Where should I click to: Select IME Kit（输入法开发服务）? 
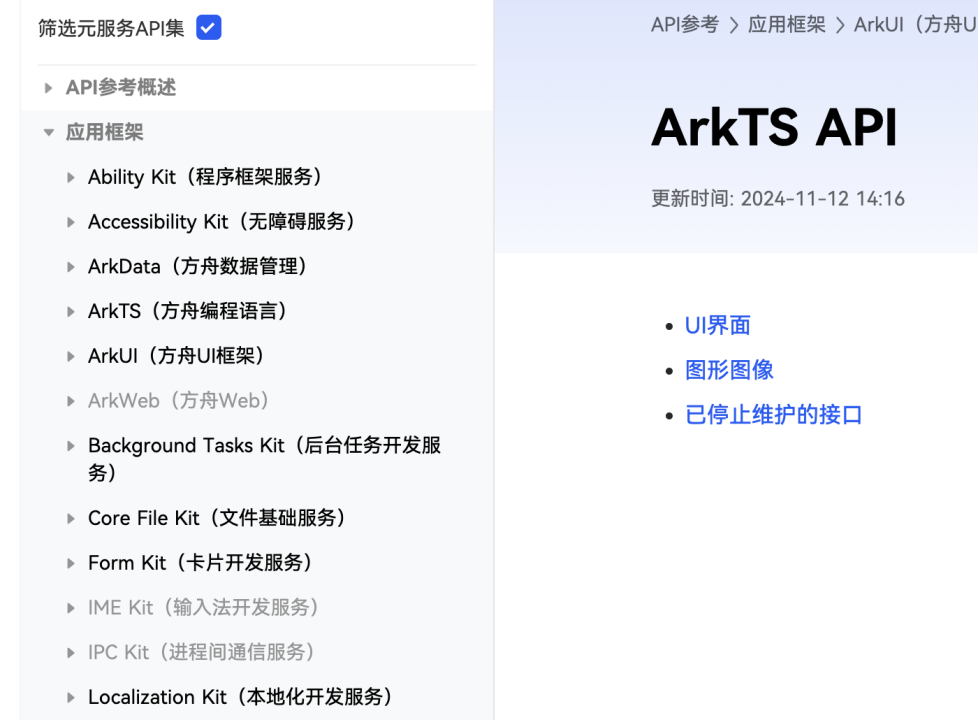tap(205, 608)
